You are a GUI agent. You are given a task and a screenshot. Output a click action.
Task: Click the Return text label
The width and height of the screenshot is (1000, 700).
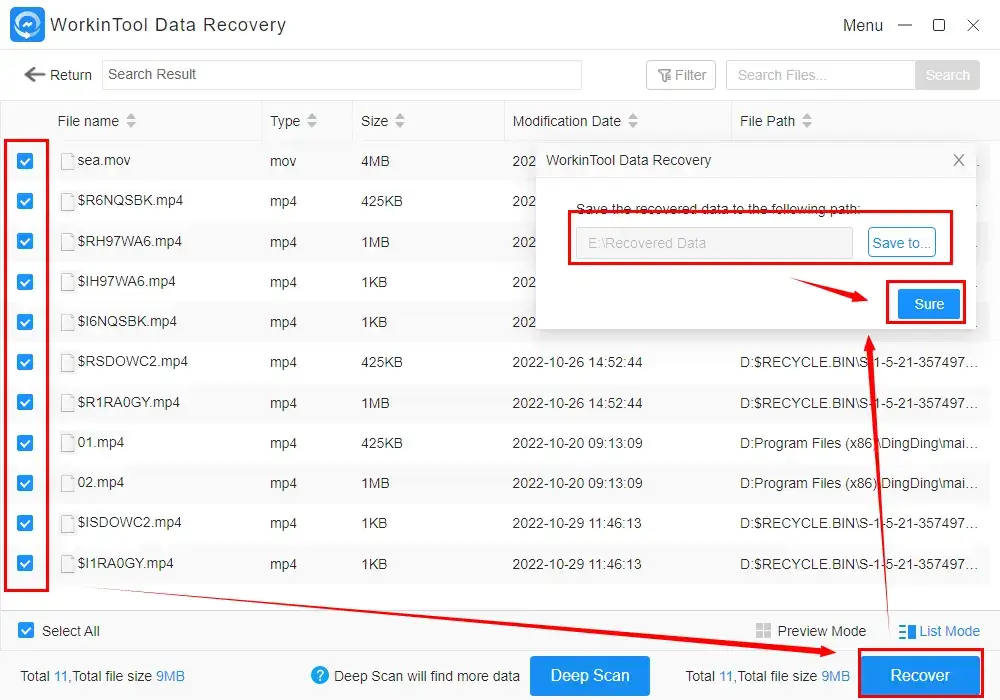pos(71,75)
